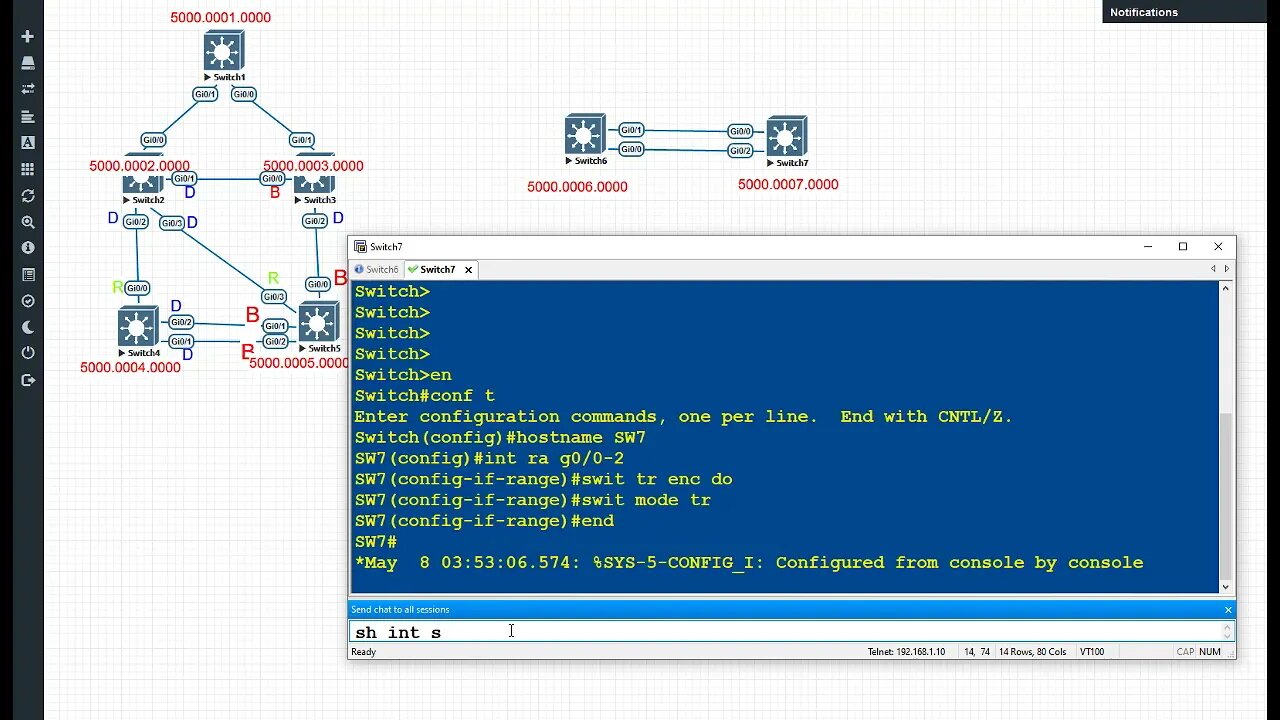This screenshot has height=720, width=1280.
Task: Click Switch7's Gi0/2 interface label
Action: click(x=740, y=151)
